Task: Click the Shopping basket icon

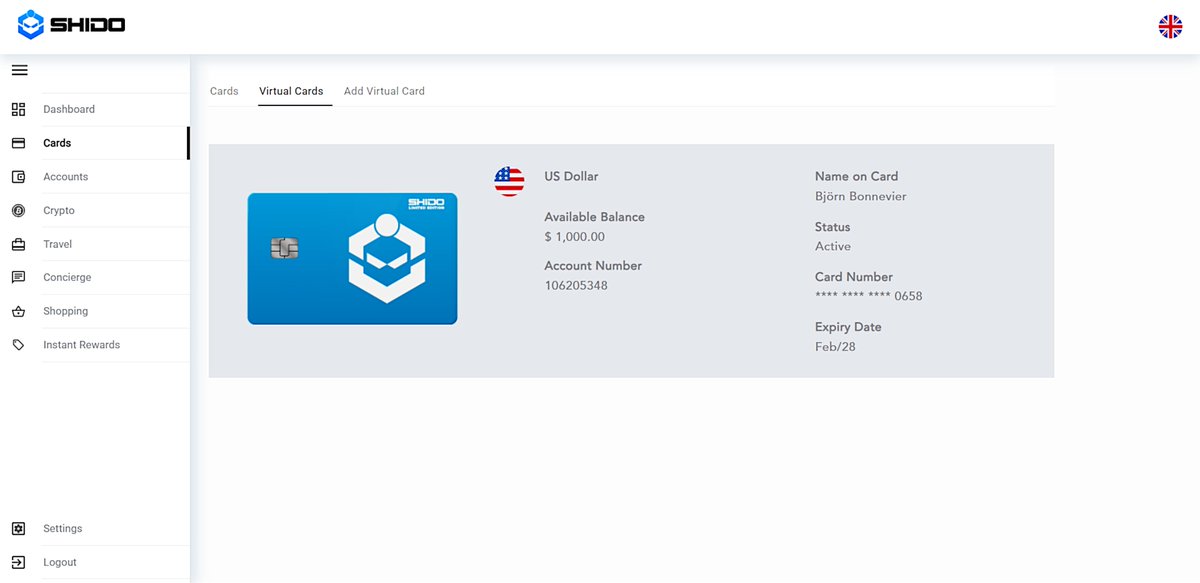Action: (18, 311)
